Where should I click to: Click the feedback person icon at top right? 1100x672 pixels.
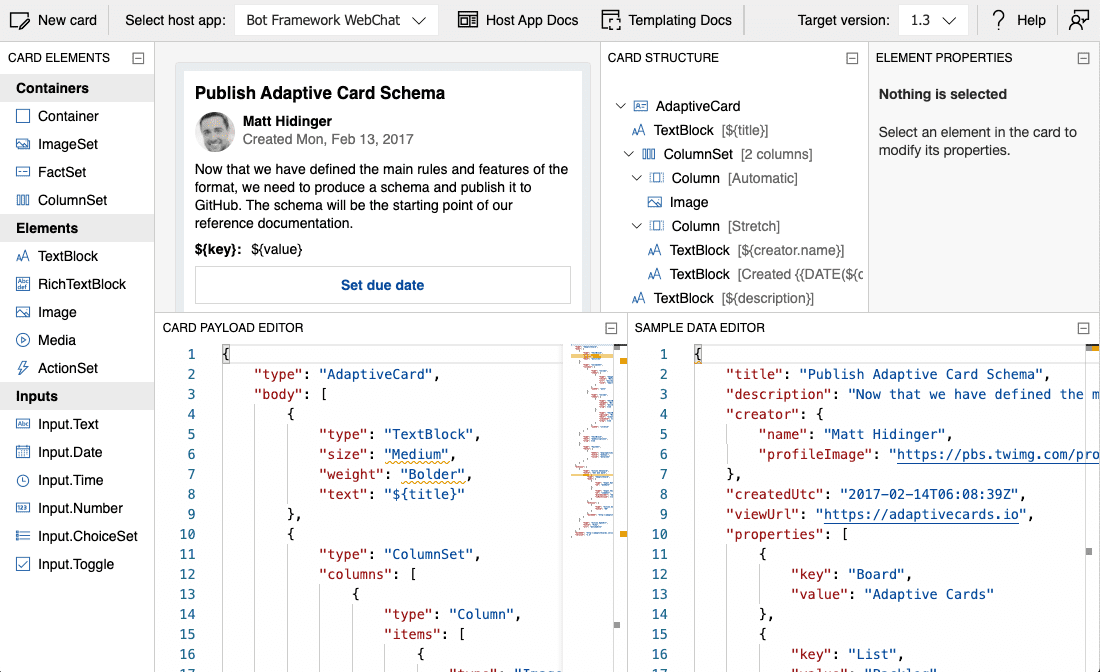point(1078,20)
